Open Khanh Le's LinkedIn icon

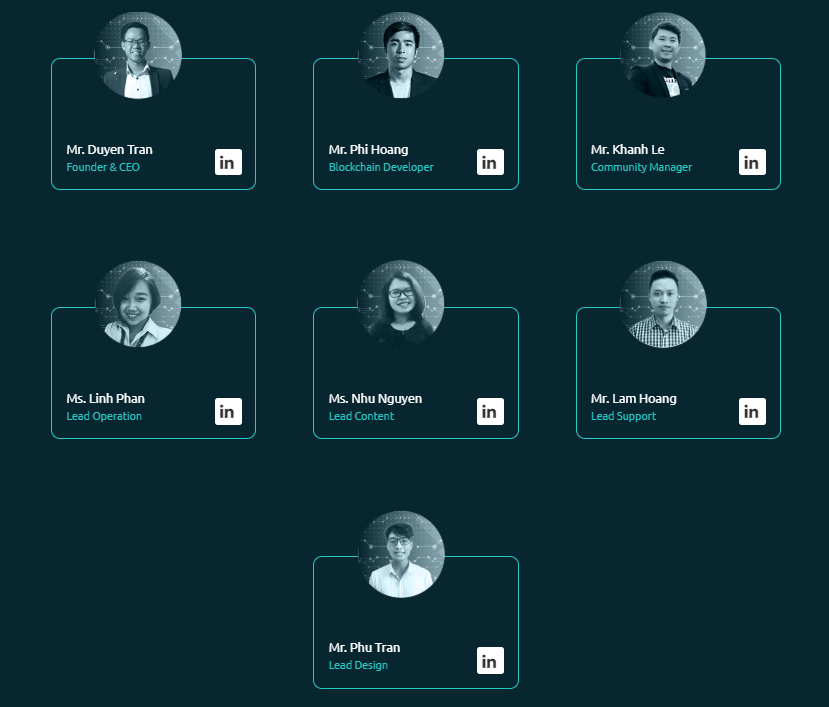click(752, 162)
